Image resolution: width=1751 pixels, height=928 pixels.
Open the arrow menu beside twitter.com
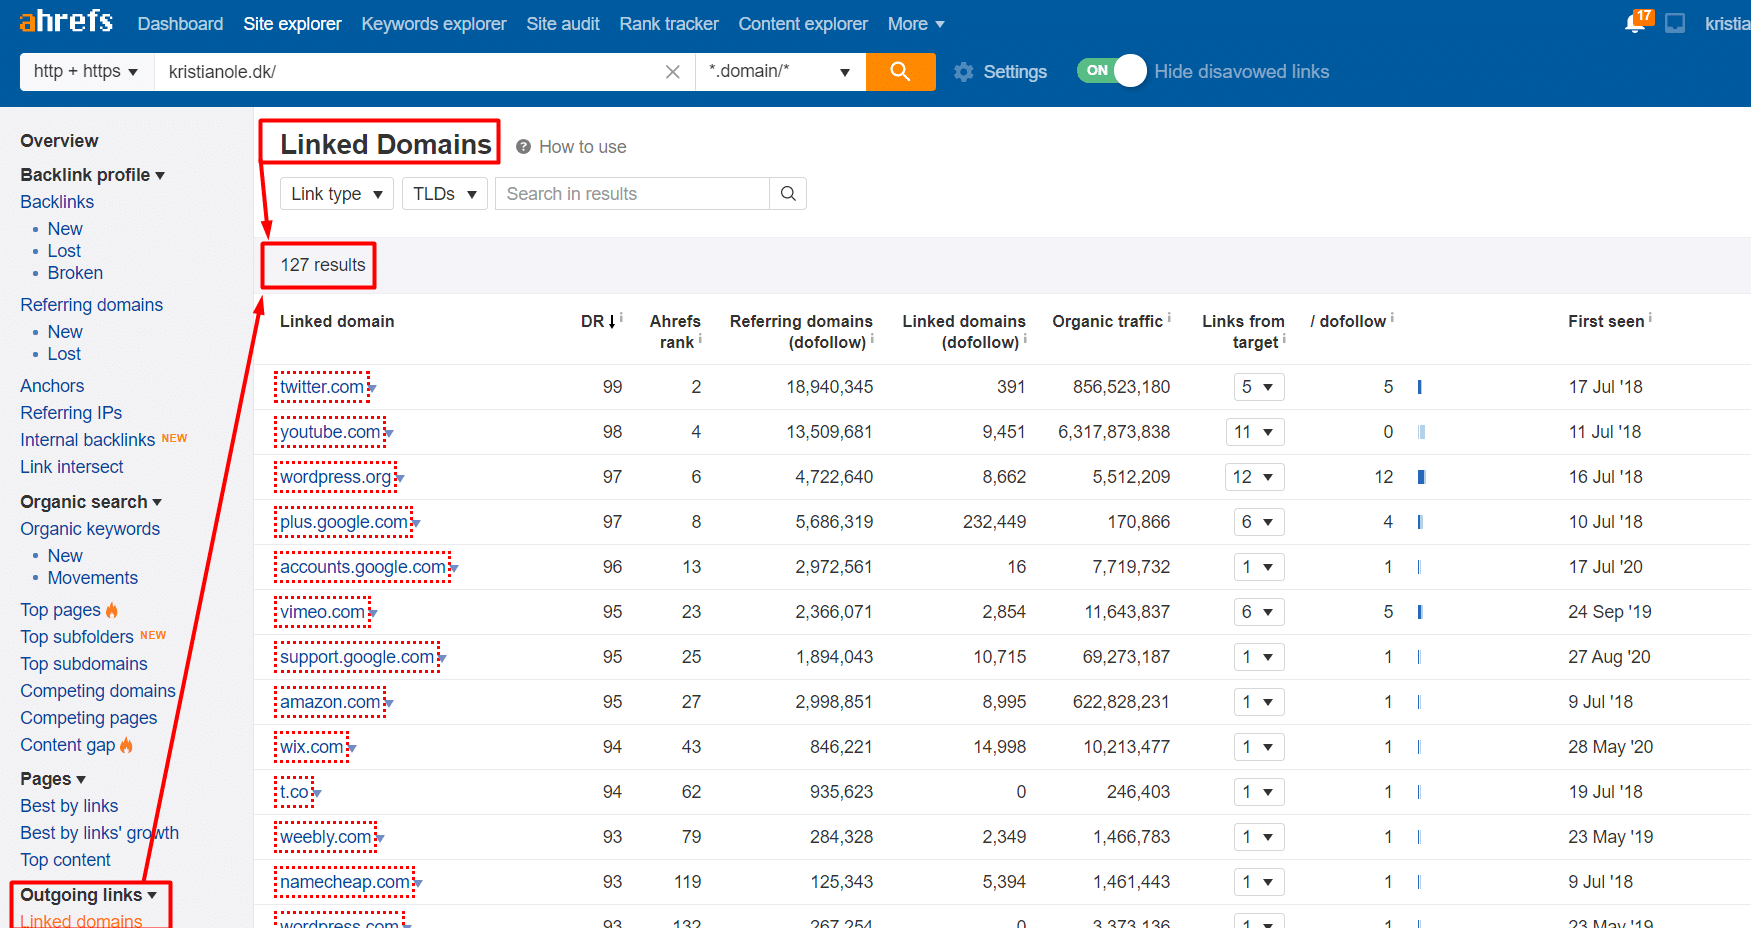tap(372, 389)
